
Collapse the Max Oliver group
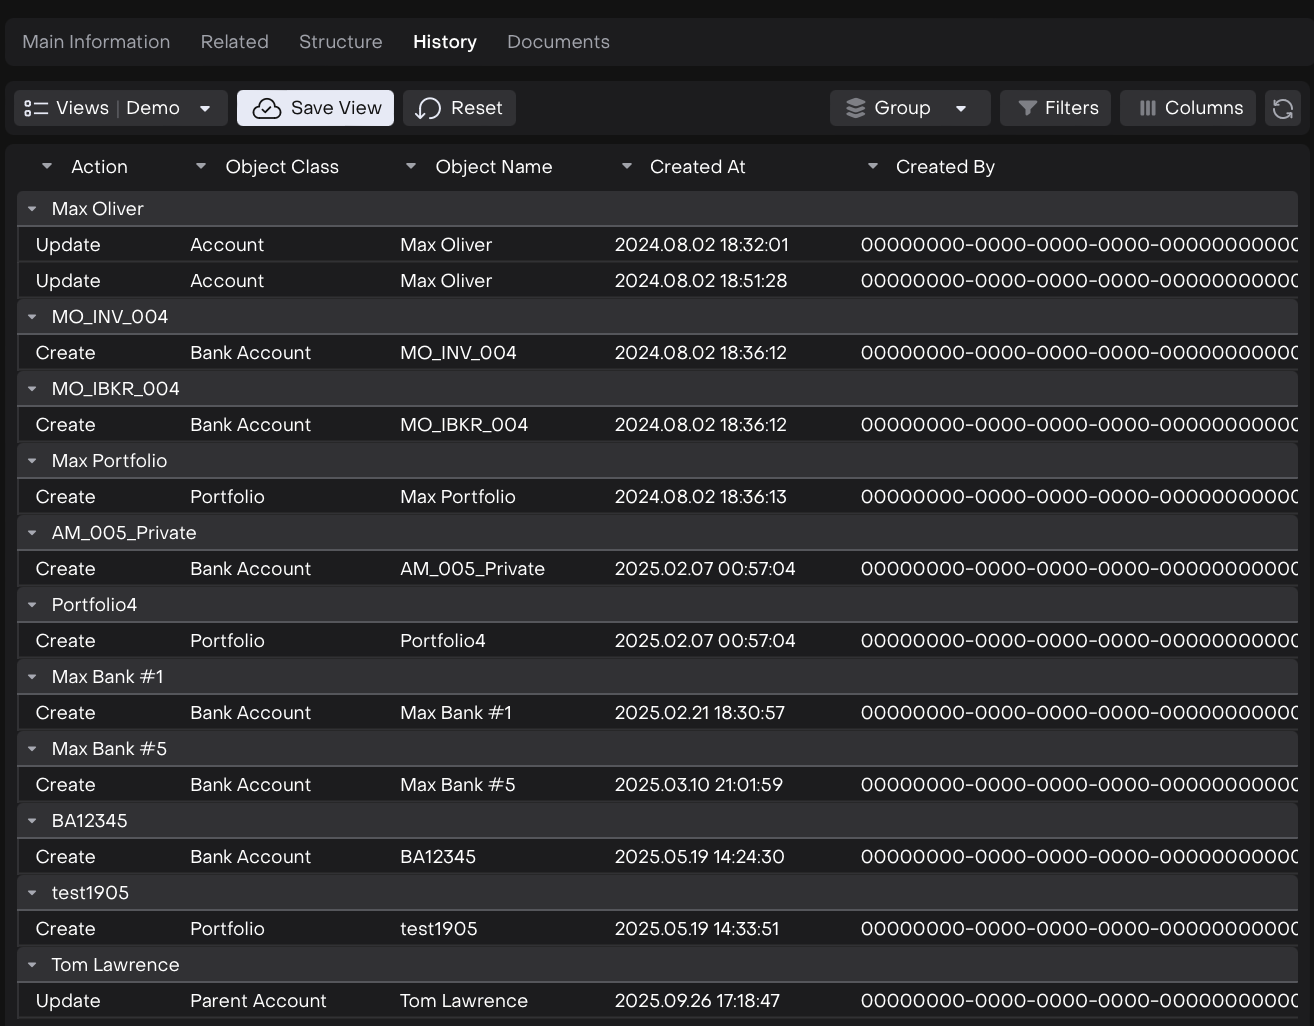click(32, 209)
